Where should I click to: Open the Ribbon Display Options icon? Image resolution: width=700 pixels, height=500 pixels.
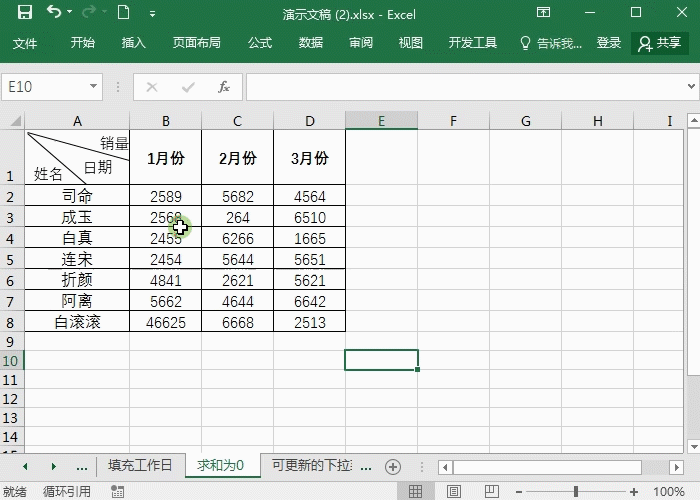543,12
